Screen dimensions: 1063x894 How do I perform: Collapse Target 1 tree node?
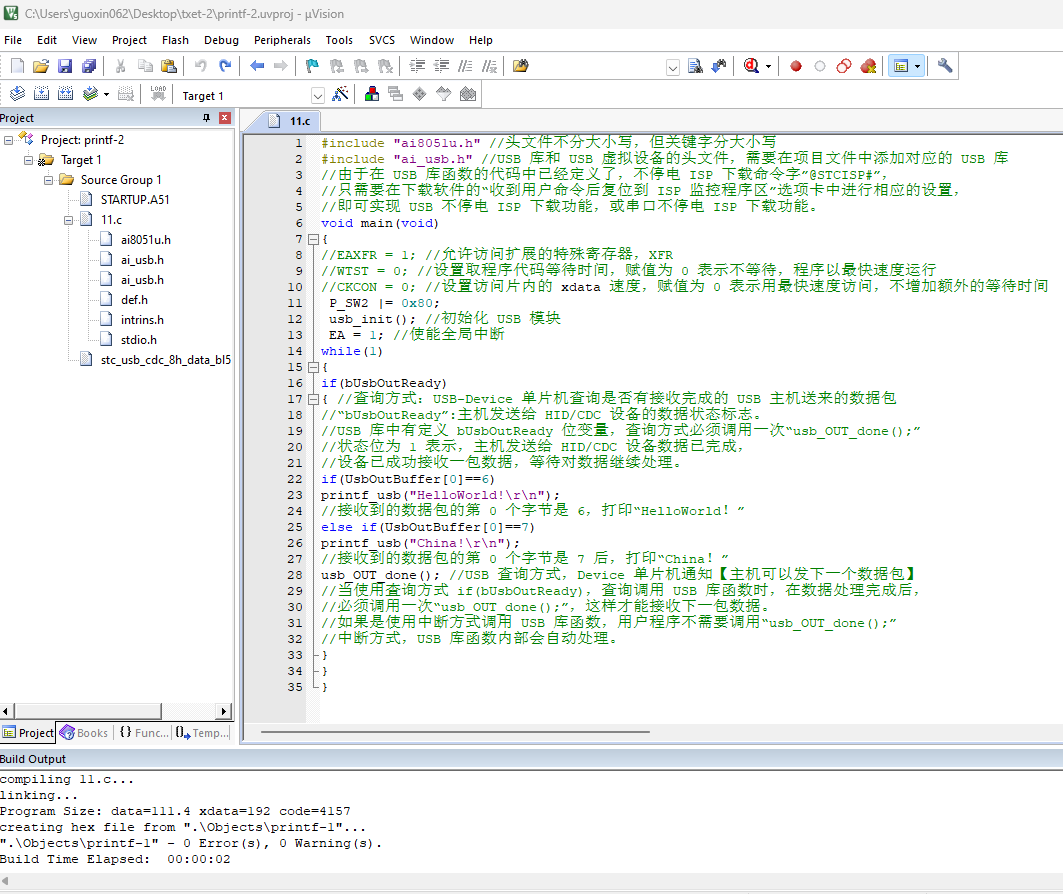pos(28,161)
